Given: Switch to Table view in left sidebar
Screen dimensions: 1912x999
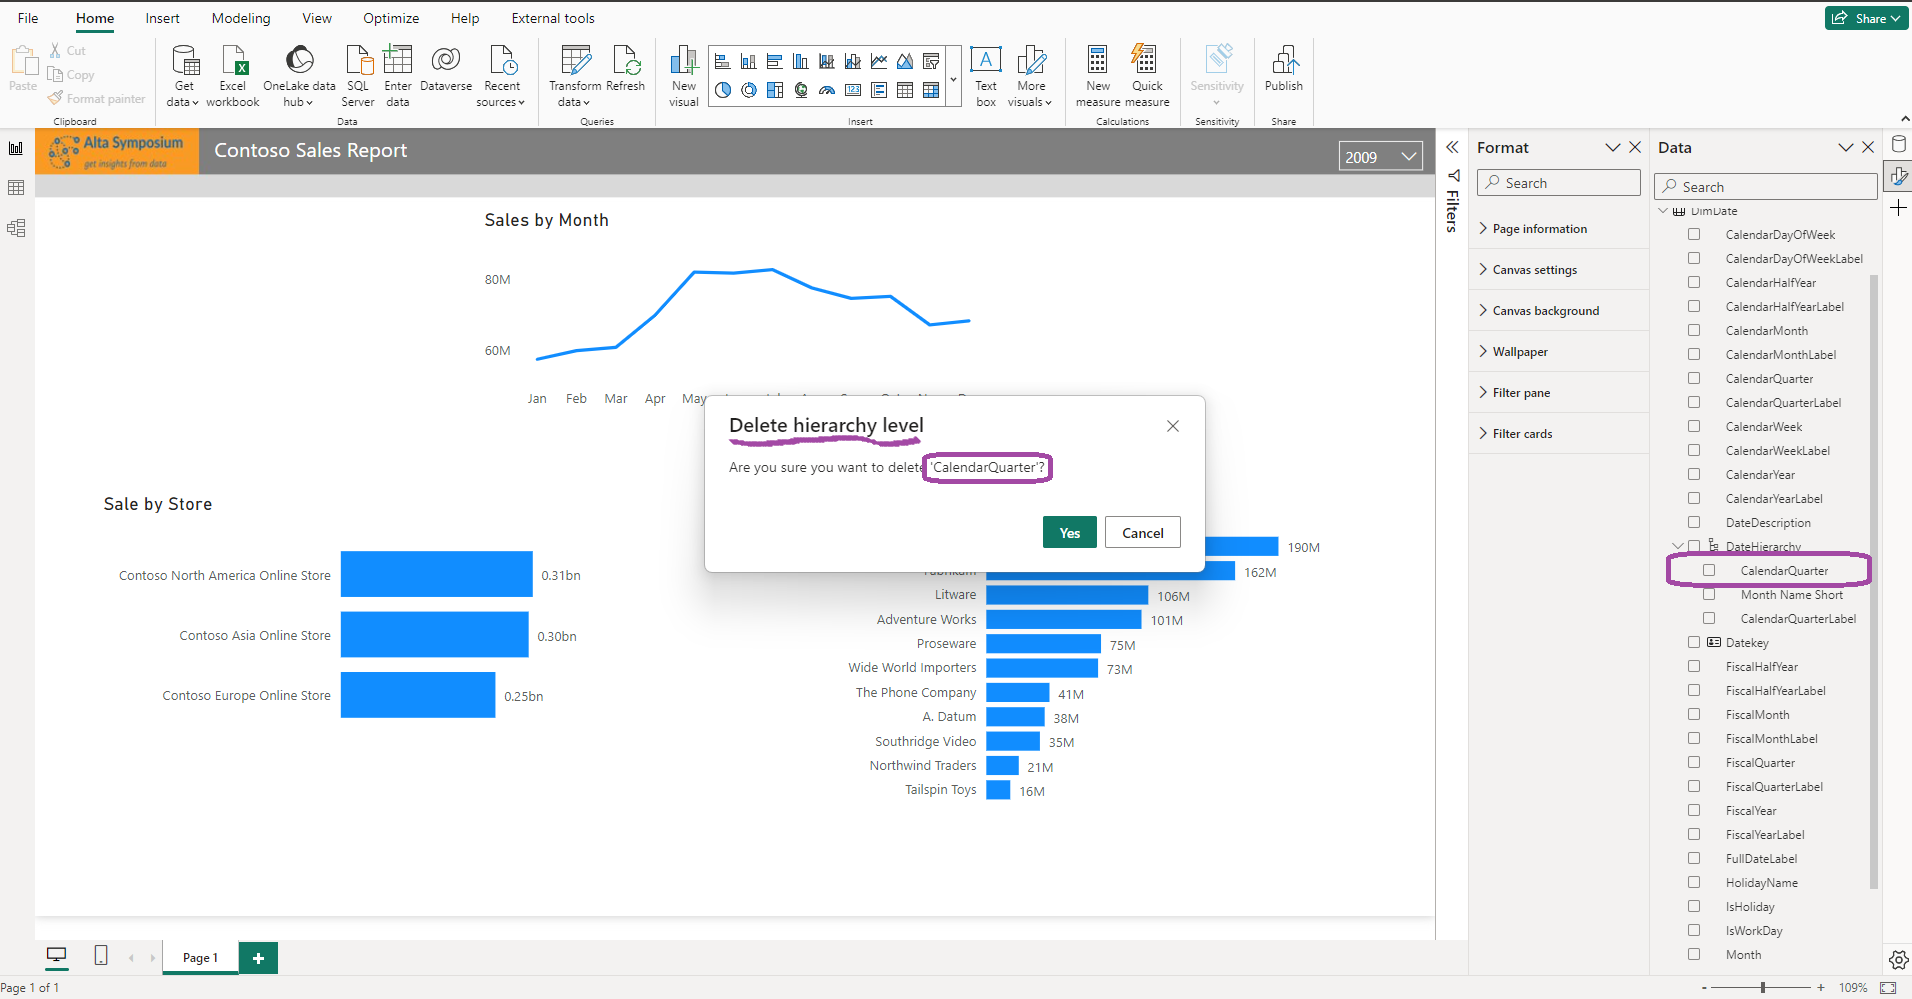Looking at the screenshot, I should (x=16, y=188).
